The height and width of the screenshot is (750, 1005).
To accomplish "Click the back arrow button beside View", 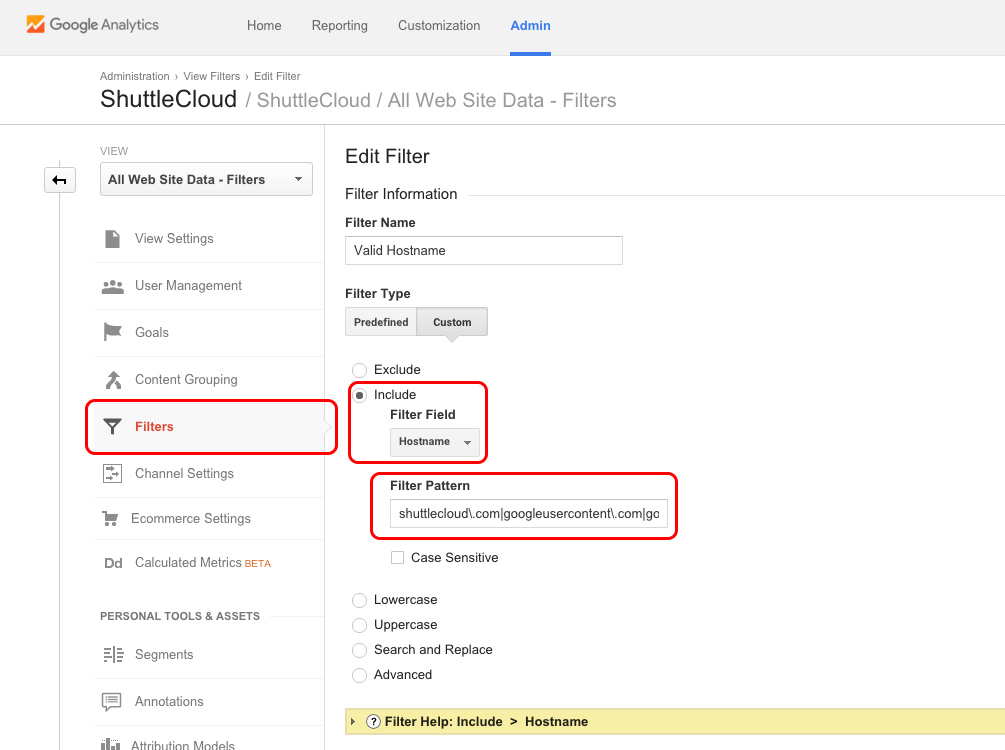I will [x=60, y=180].
